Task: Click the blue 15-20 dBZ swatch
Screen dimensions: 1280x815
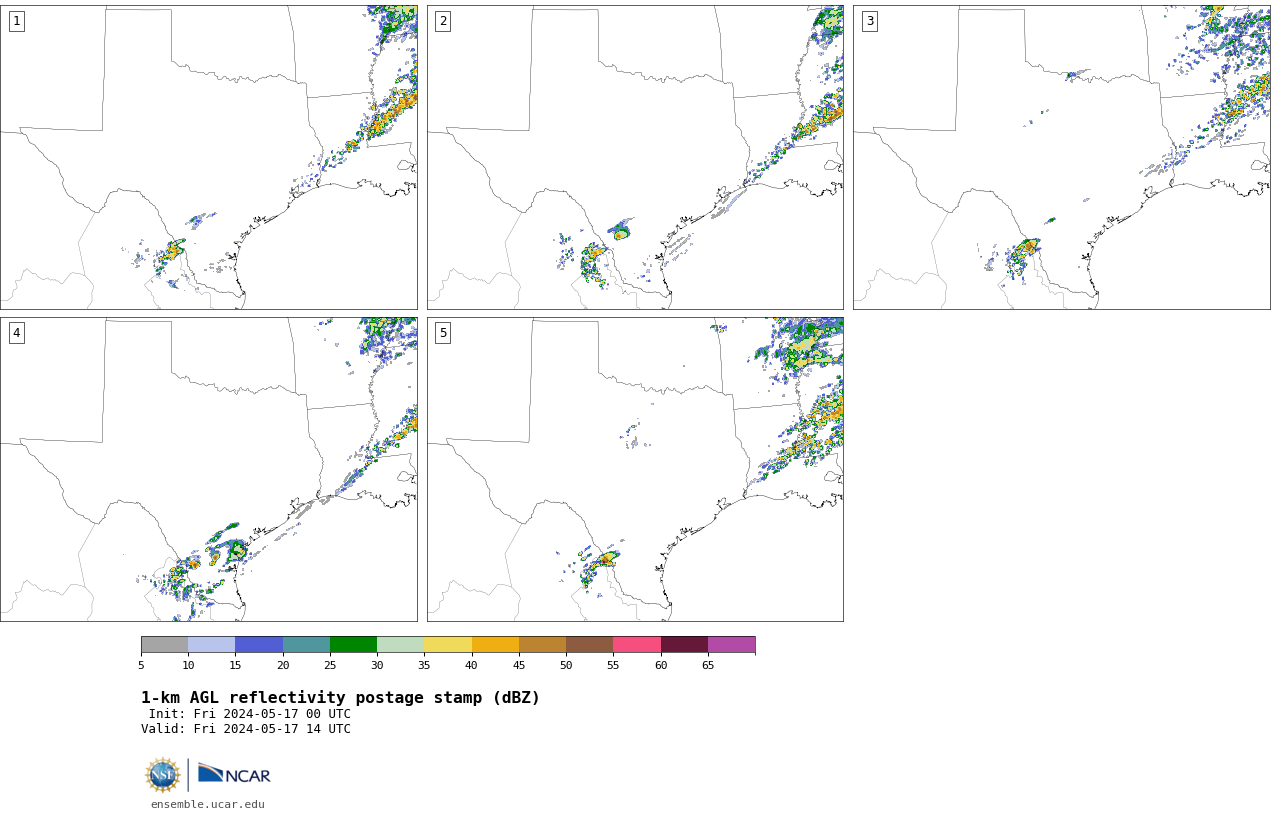Action: pyautogui.click(x=259, y=645)
